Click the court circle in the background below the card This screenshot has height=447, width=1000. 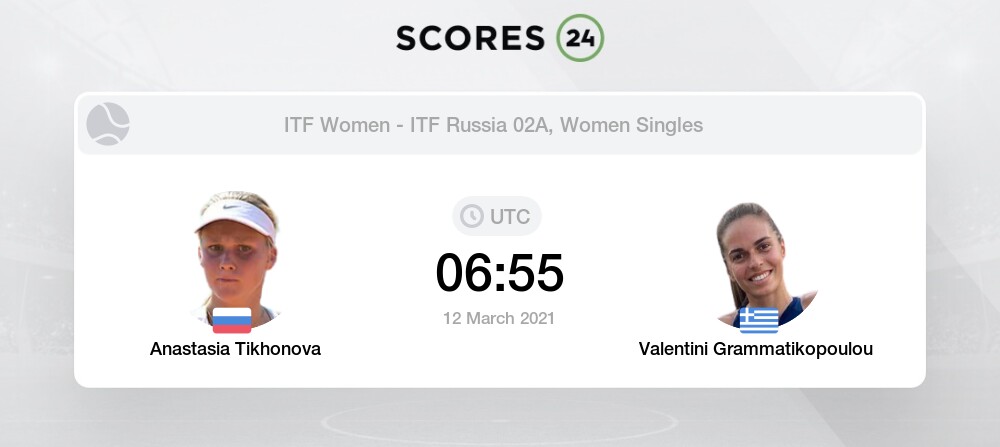coord(500,420)
